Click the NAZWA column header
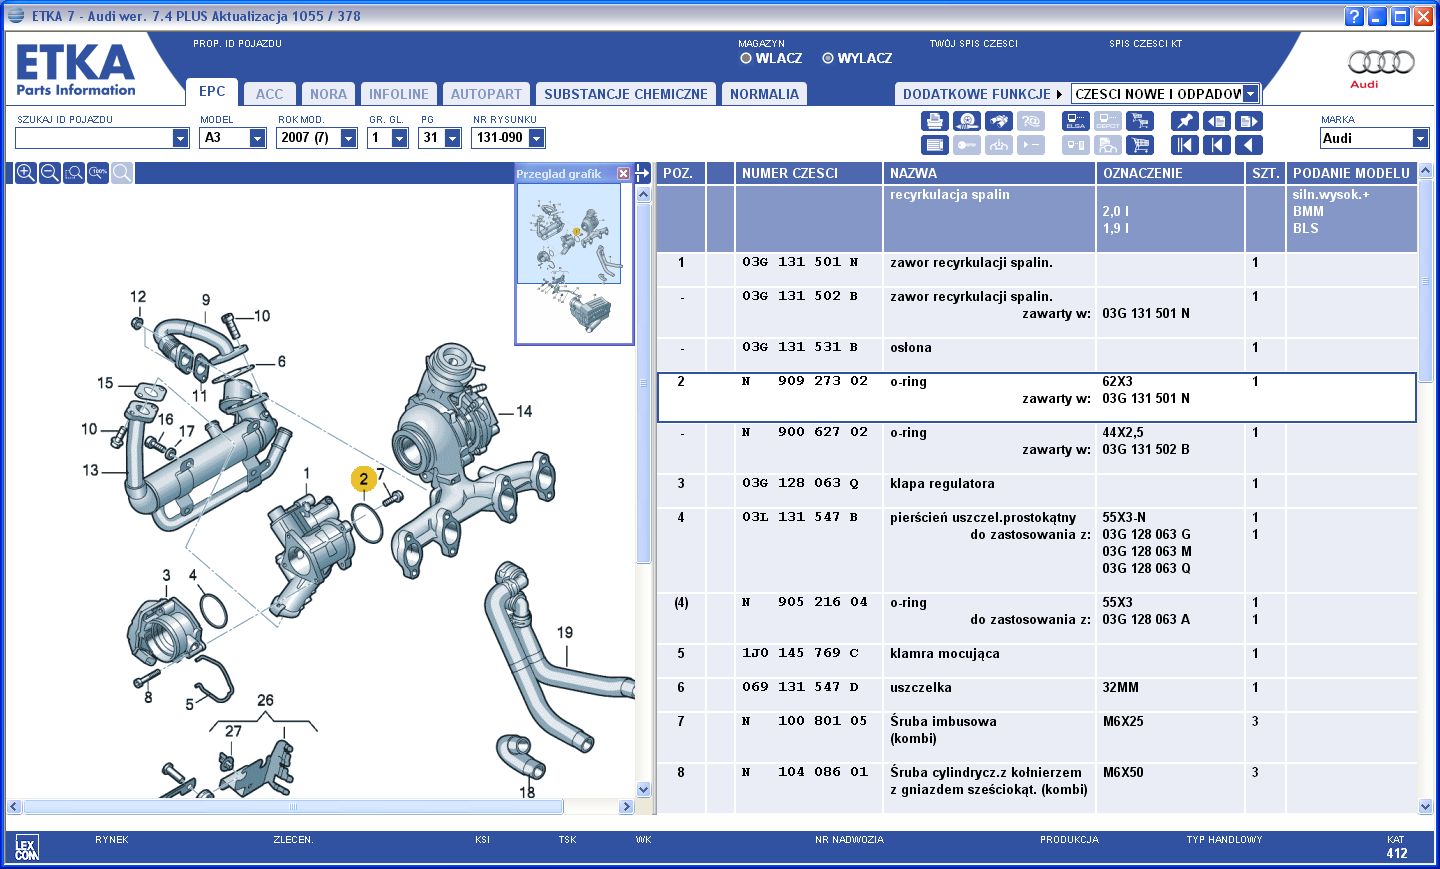Viewport: 1440px width, 869px height. [x=989, y=173]
